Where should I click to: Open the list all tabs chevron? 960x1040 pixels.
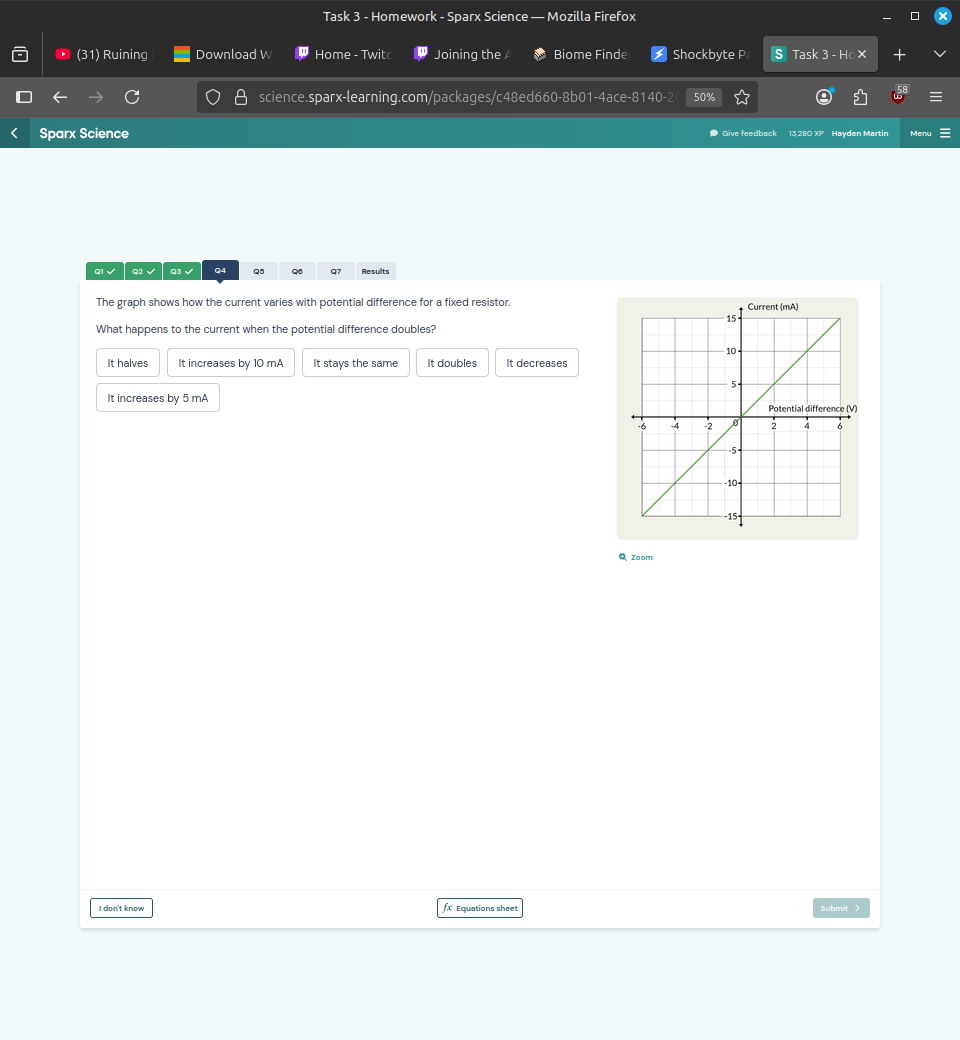pos(938,54)
